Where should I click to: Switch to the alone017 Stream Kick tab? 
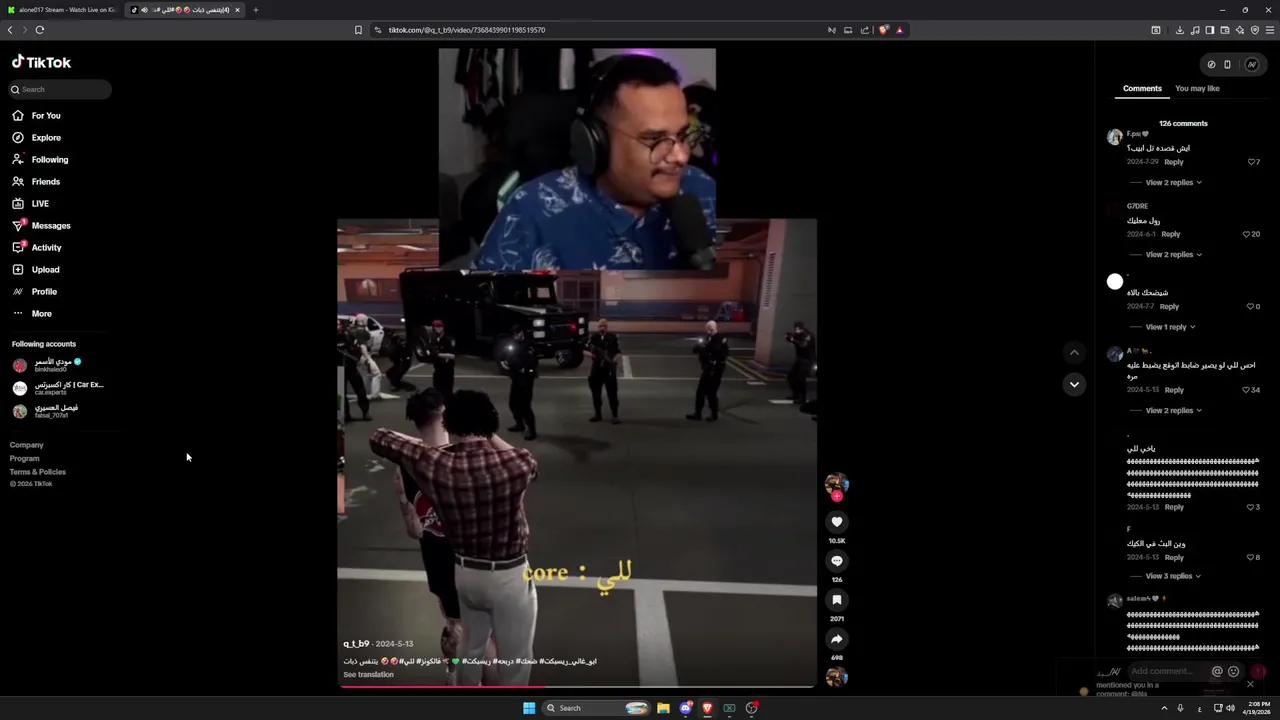62,10
